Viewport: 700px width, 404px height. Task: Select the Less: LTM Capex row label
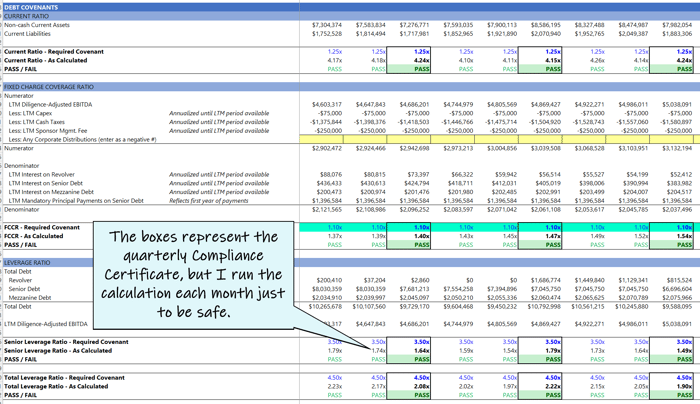(40, 112)
